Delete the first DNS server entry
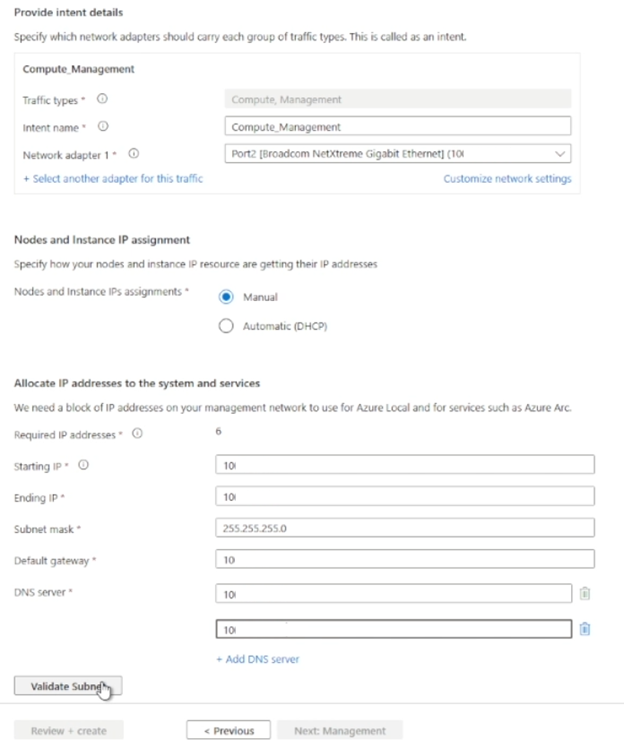624x748 pixels. (x=585, y=593)
